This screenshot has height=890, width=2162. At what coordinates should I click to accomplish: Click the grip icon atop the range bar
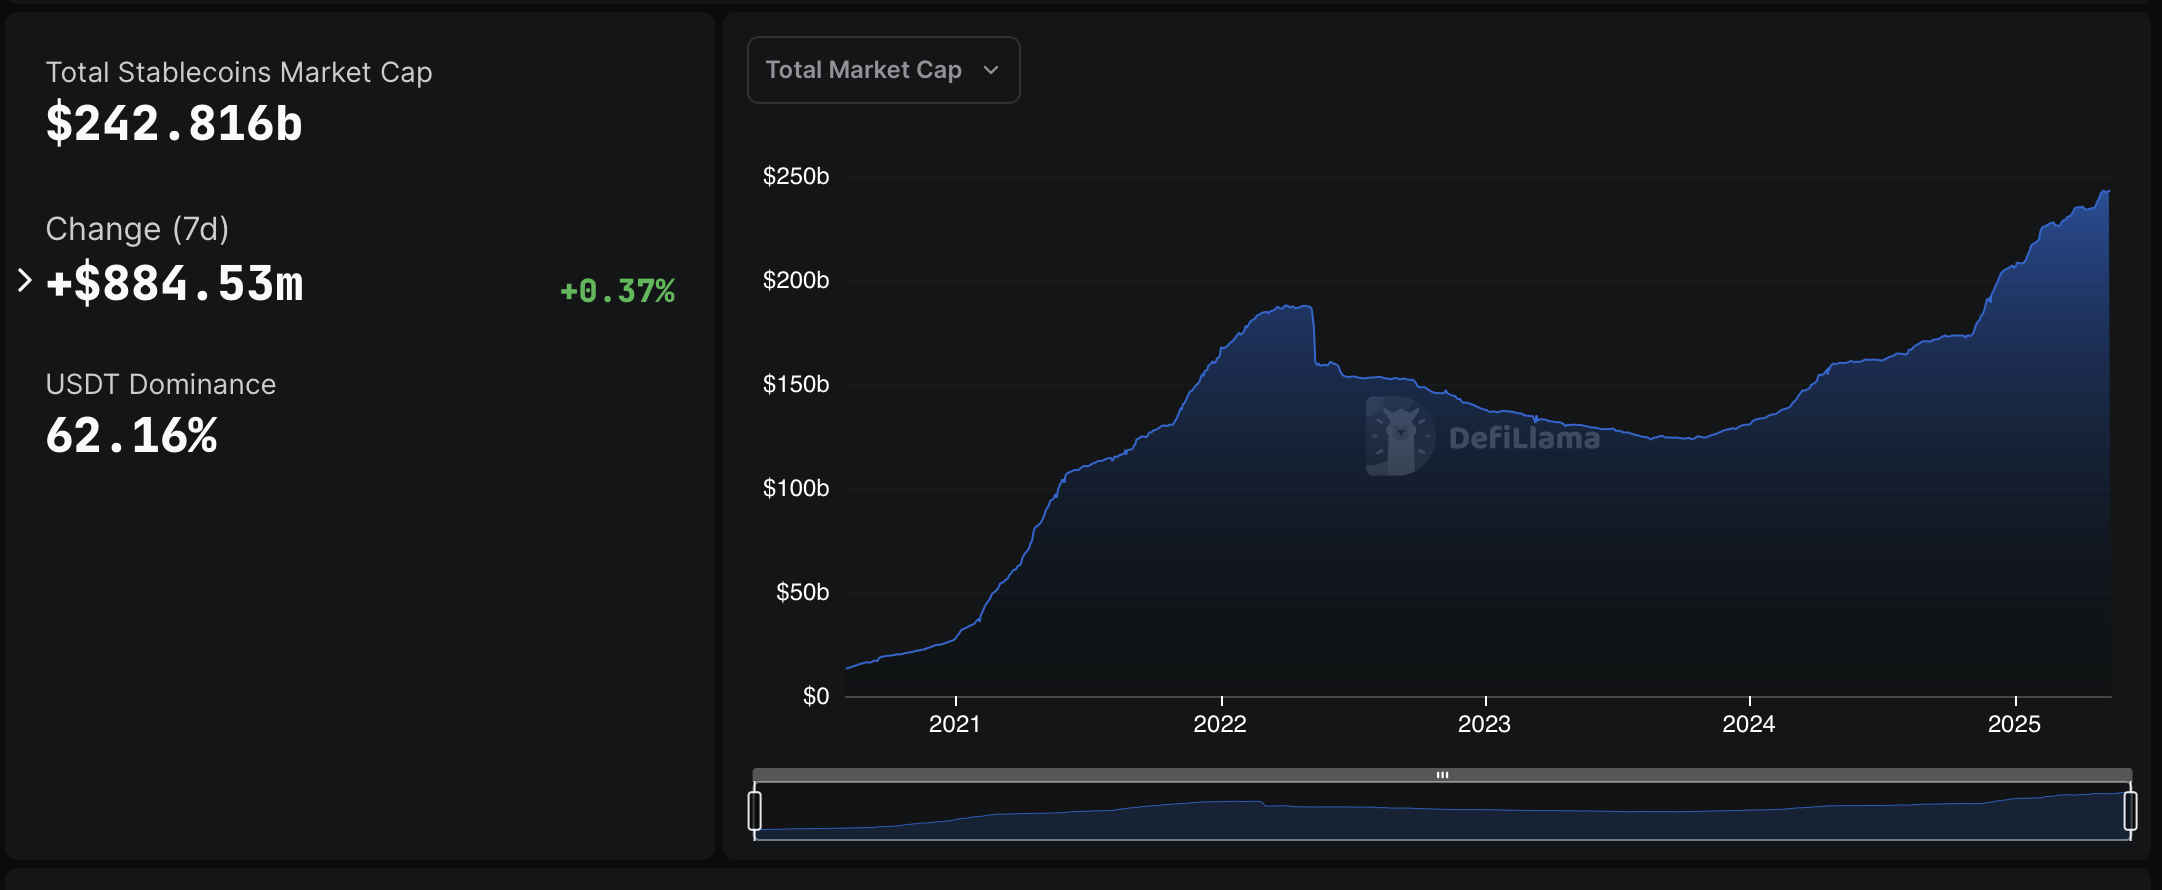click(1442, 775)
